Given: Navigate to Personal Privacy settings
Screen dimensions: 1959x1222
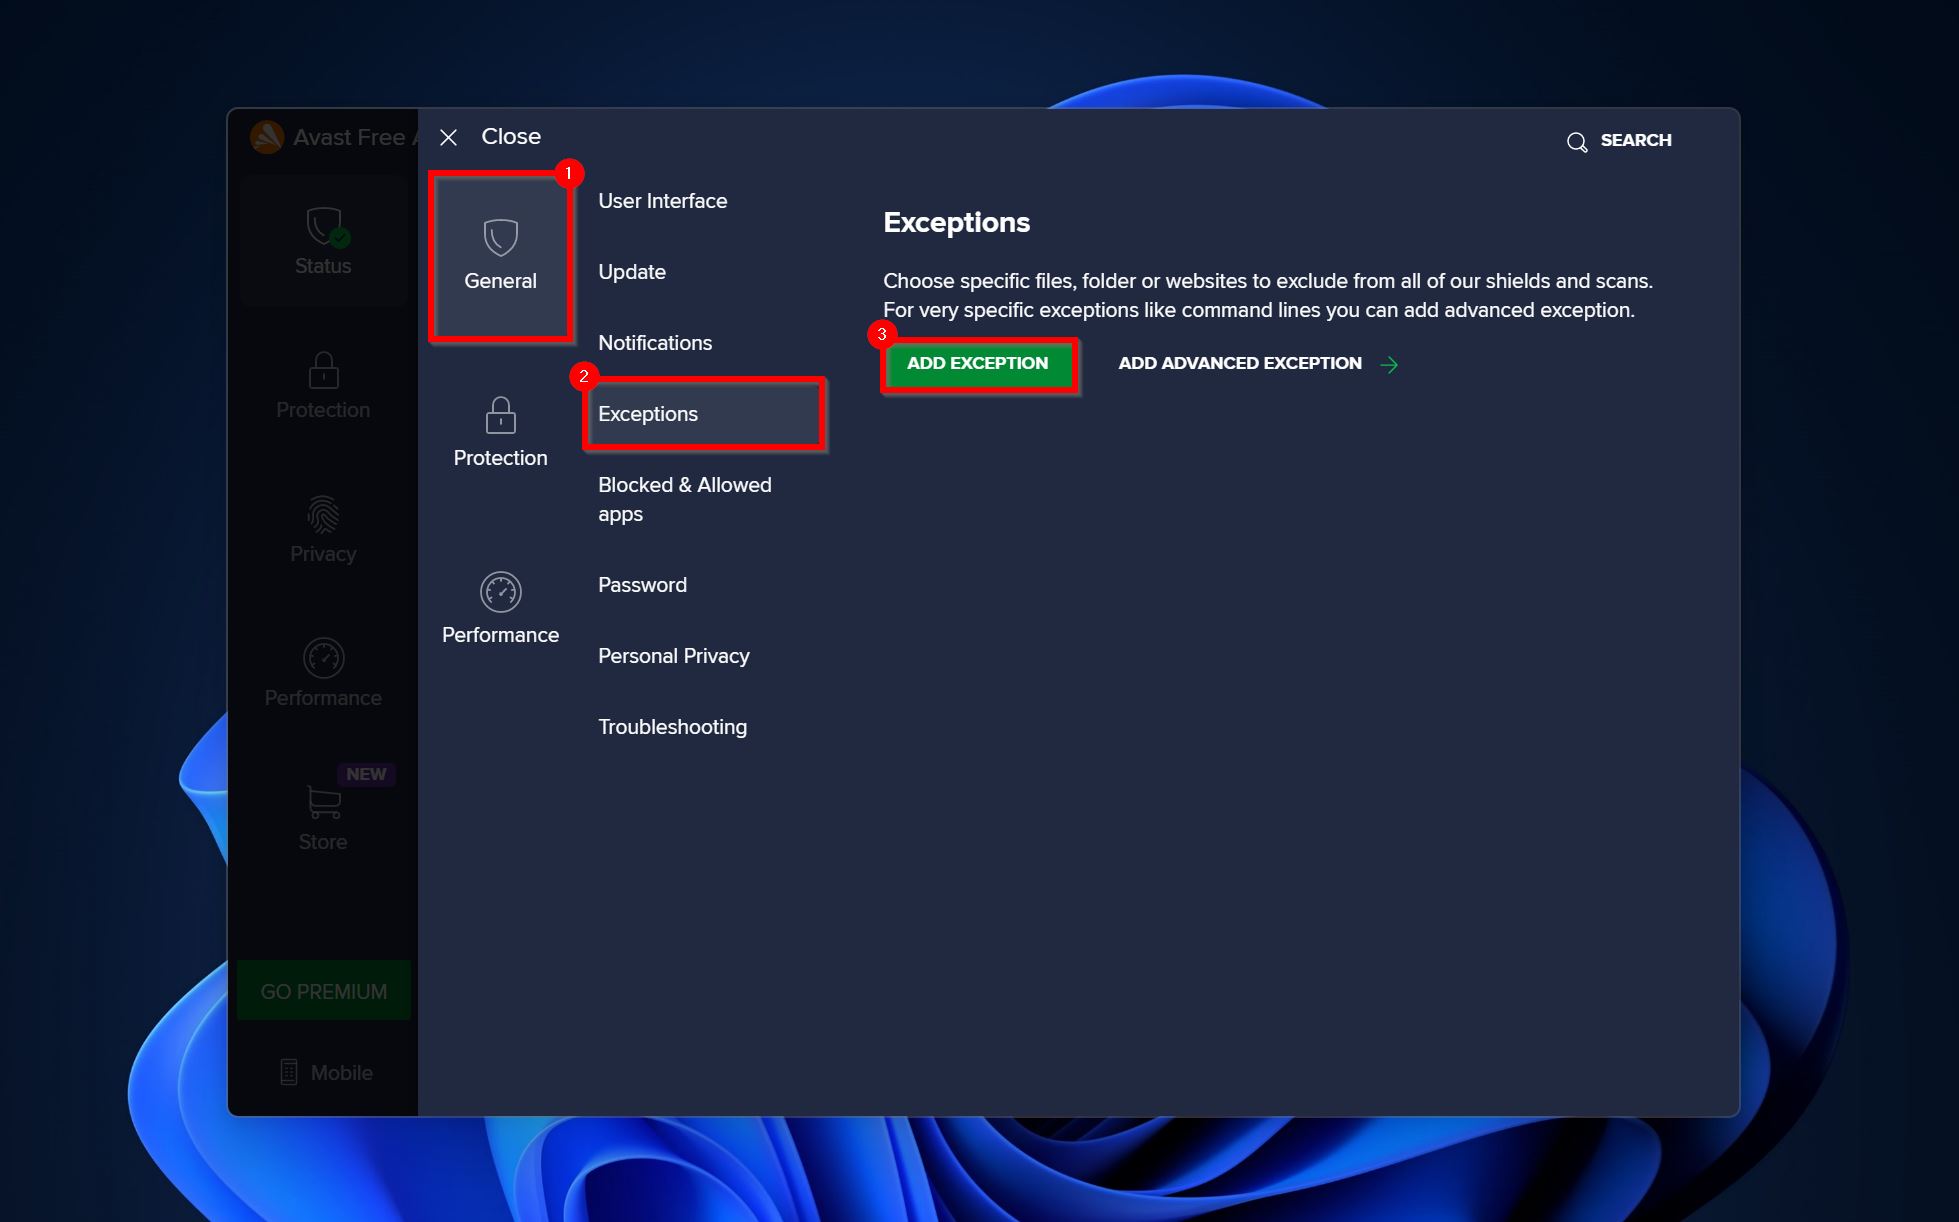Looking at the screenshot, I should (673, 655).
